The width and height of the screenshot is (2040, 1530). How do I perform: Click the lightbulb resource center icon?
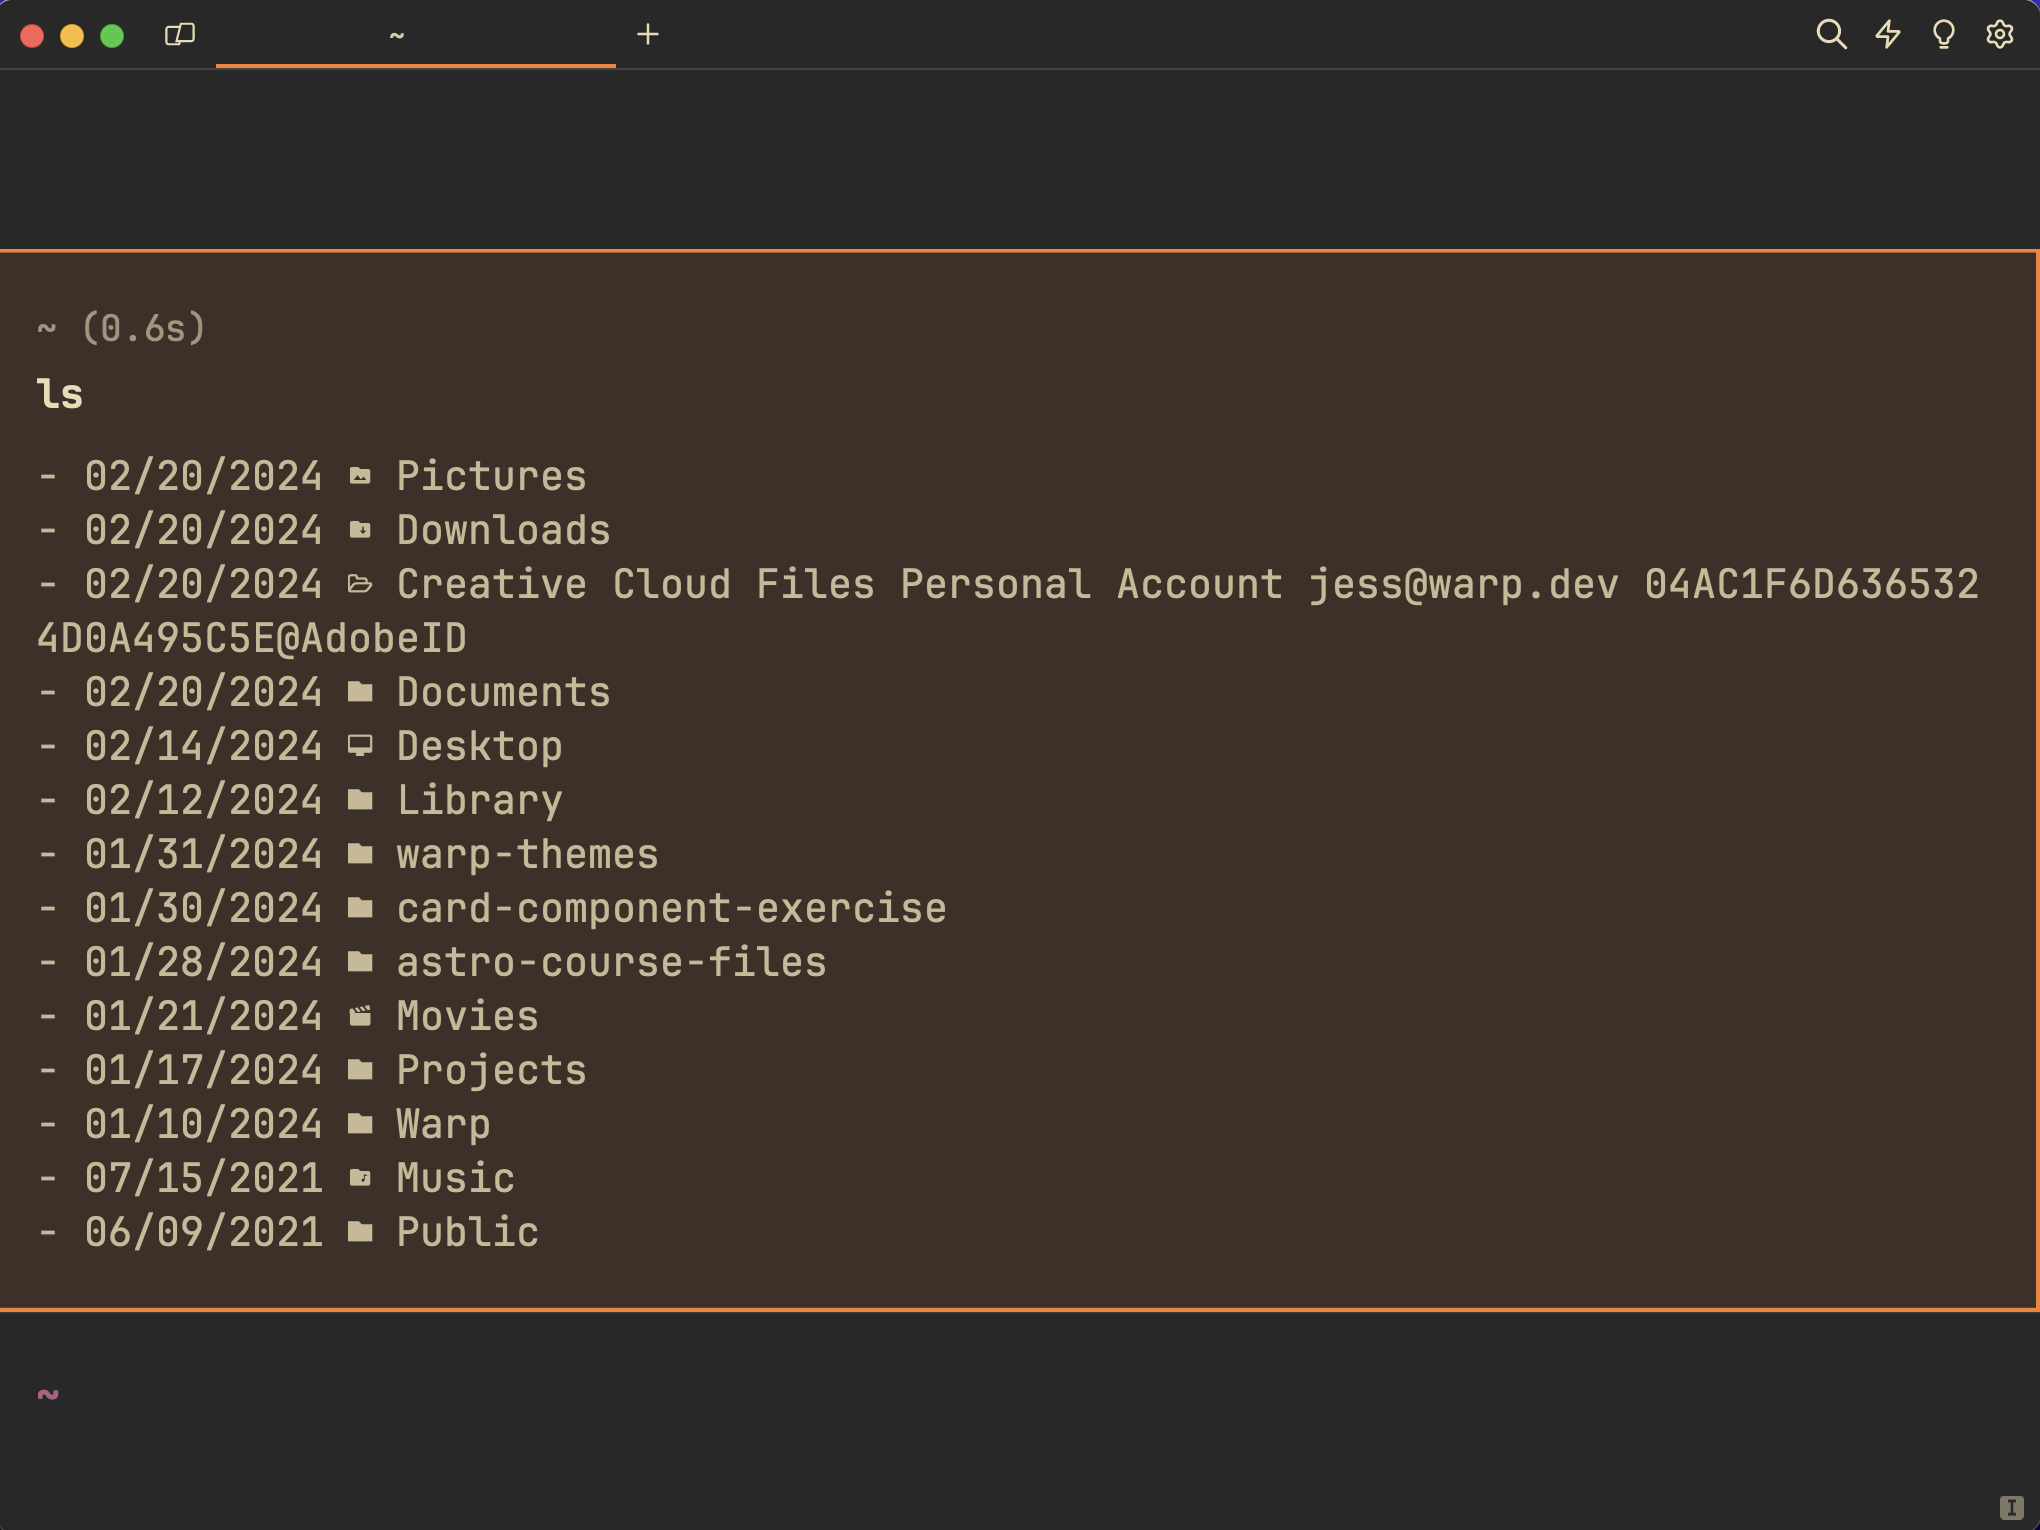pyautogui.click(x=1943, y=34)
